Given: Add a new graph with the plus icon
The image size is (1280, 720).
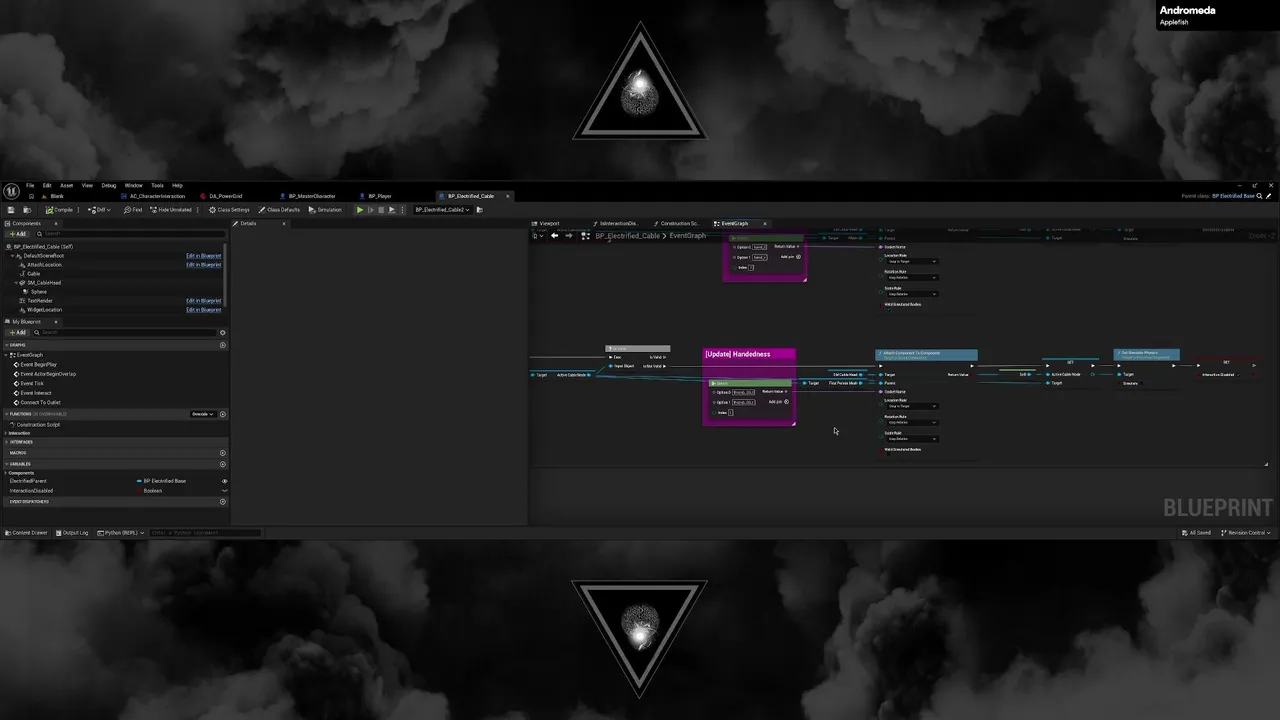Looking at the screenshot, I should pos(222,345).
